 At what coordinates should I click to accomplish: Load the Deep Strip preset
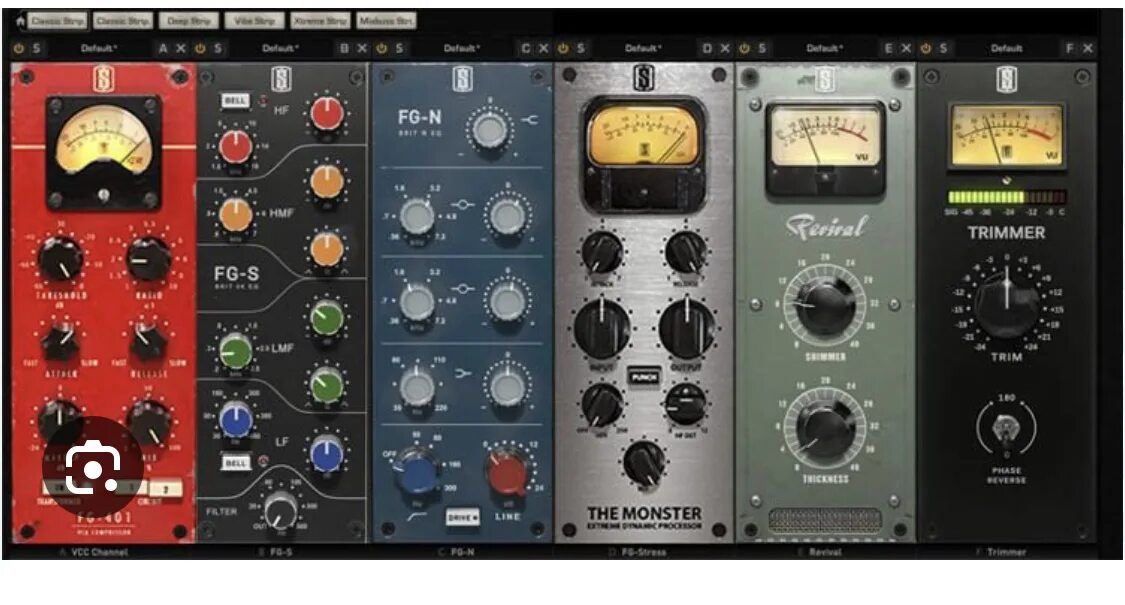click(x=189, y=21)
